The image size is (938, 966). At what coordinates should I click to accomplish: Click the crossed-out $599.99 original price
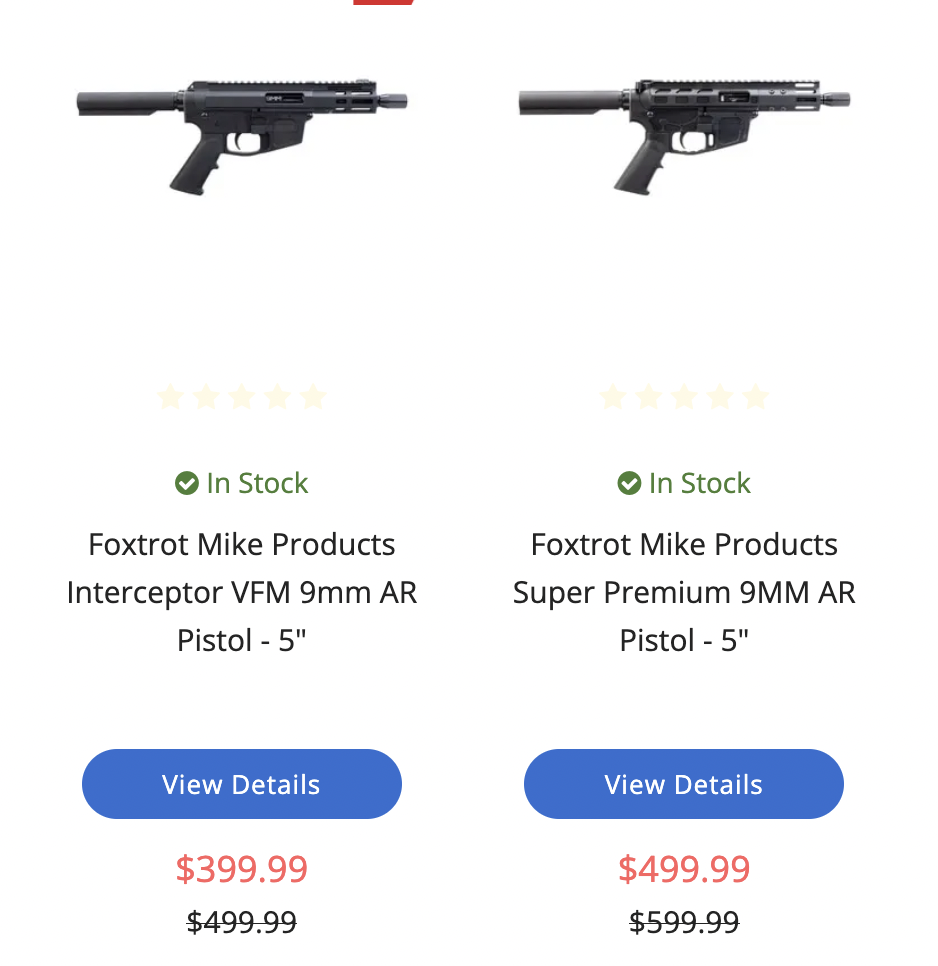coord(684,922)
